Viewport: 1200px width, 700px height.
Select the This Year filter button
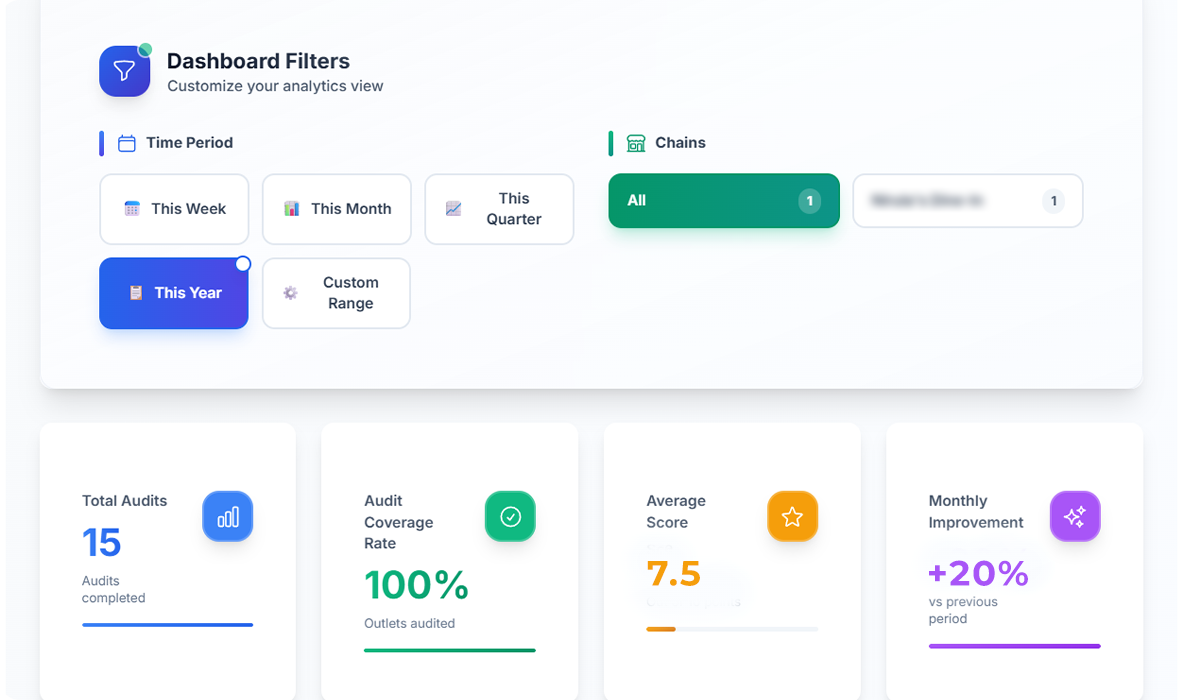174,293
